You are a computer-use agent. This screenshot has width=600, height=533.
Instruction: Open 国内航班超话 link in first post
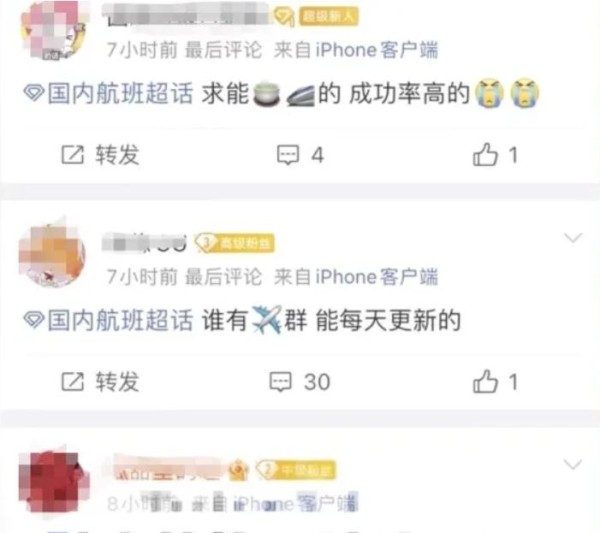[x=120, y=93]
